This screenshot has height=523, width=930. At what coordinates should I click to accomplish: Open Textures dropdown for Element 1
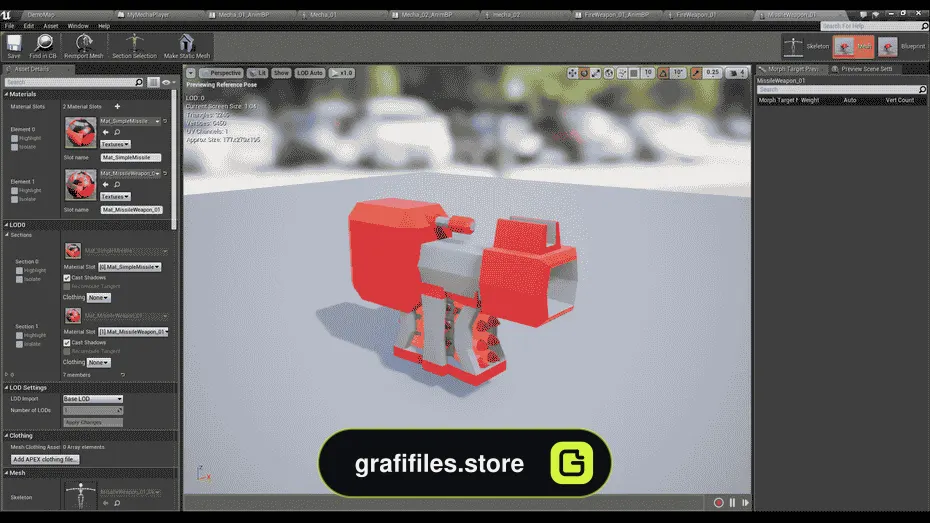pos(115,196)
